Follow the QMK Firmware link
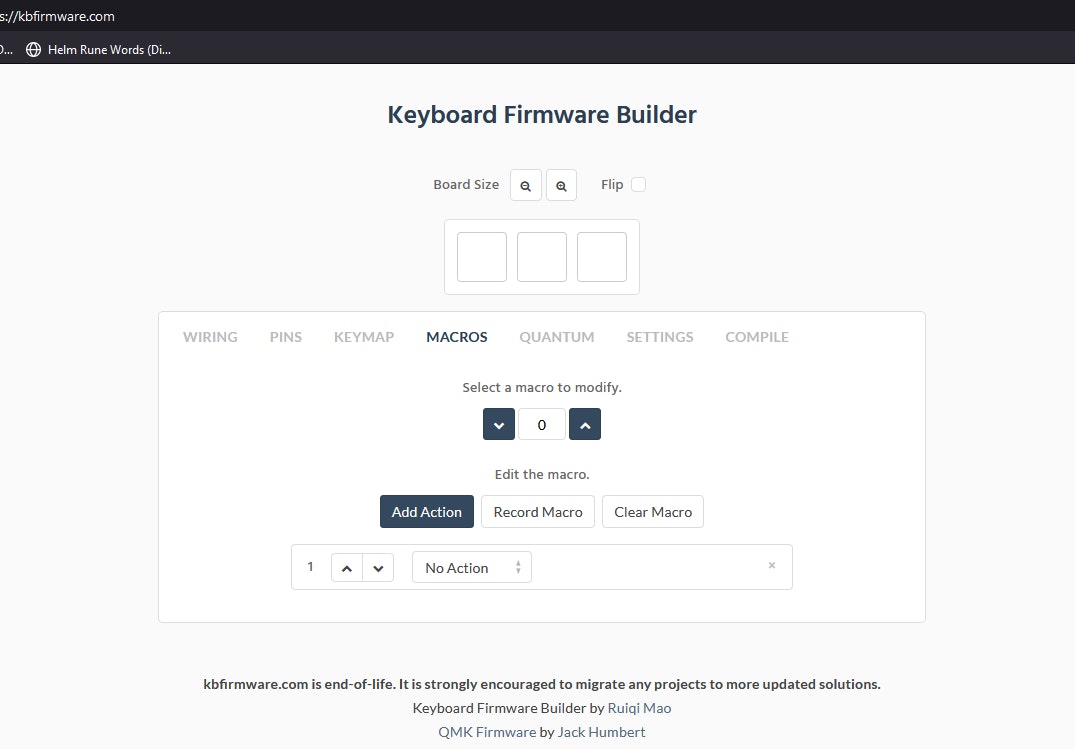The height and width of the screenshot is (749, 1075). point(487,732)
